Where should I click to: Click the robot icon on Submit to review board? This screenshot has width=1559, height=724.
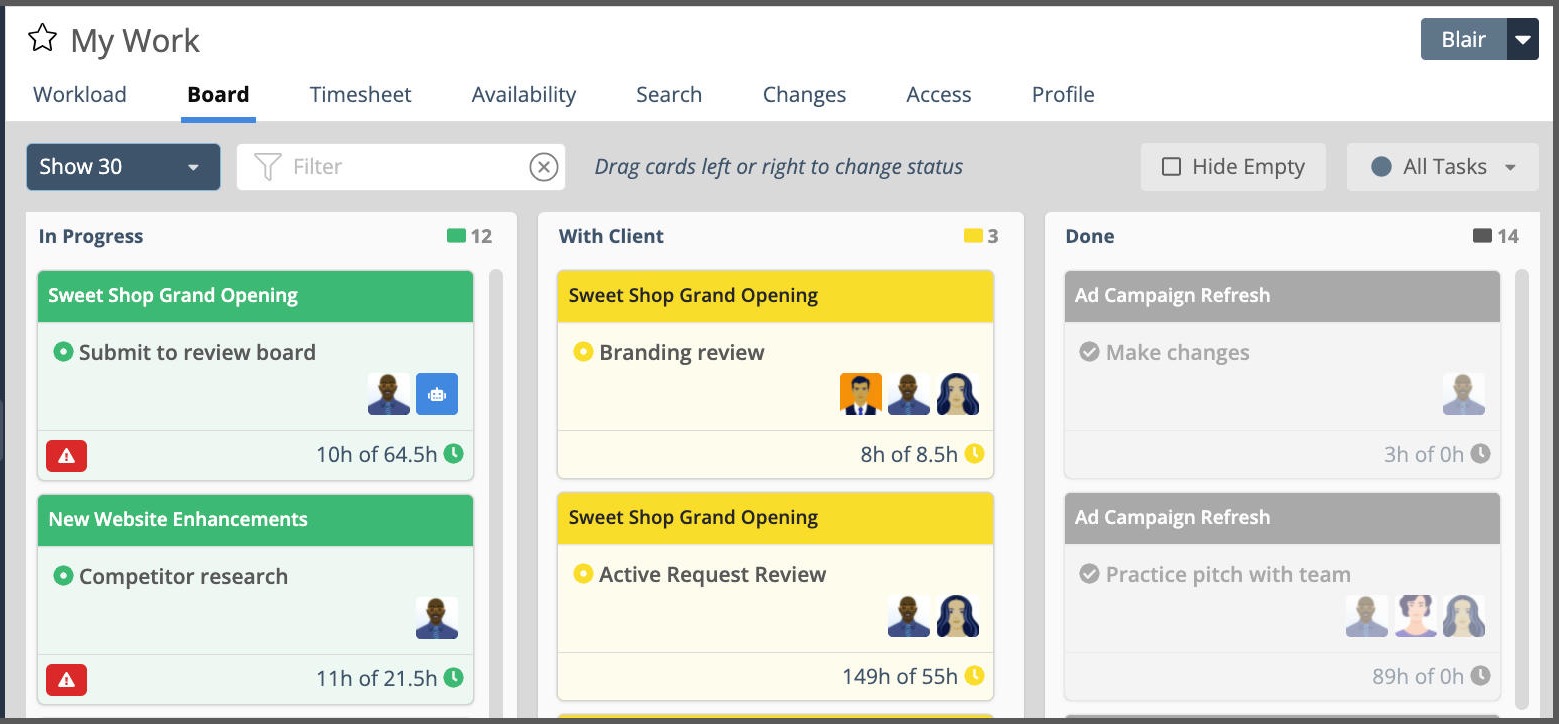(x=437, y=394)
